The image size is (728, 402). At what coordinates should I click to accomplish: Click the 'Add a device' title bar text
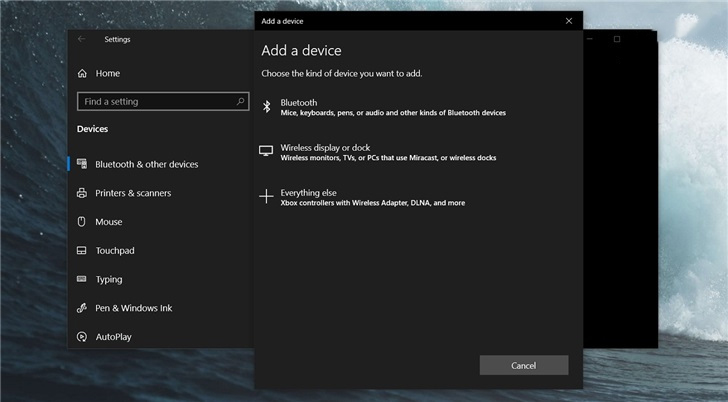point(282,21)
